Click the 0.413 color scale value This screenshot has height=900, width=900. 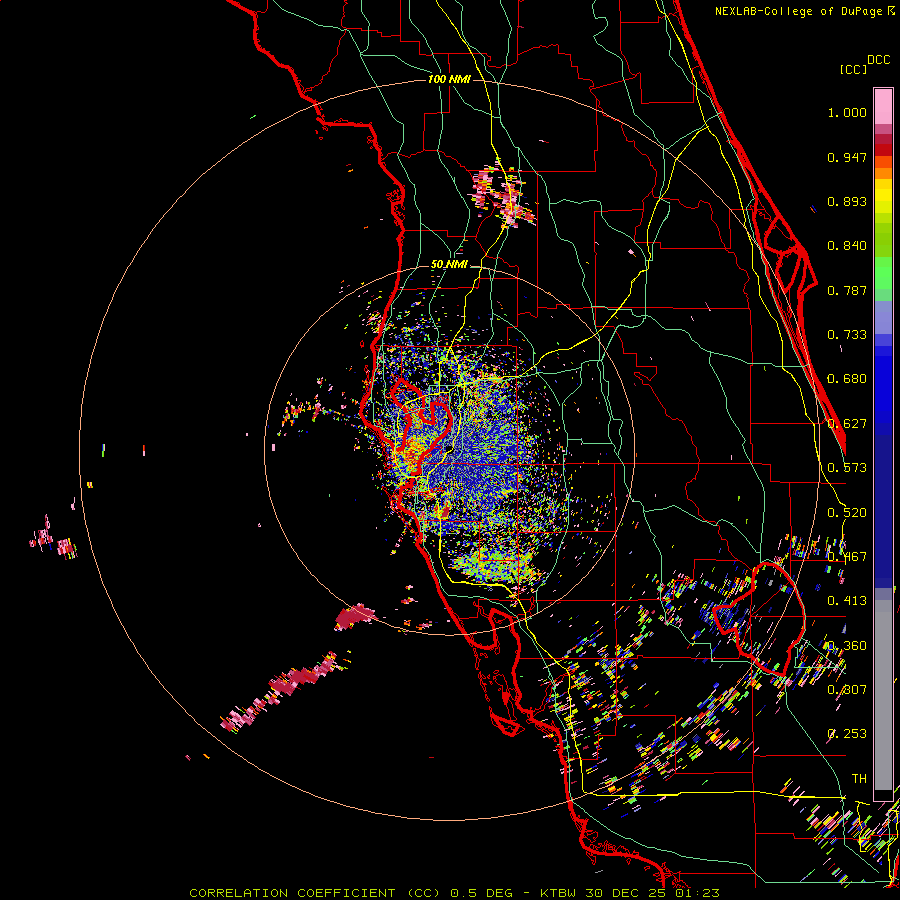[847, 601]
